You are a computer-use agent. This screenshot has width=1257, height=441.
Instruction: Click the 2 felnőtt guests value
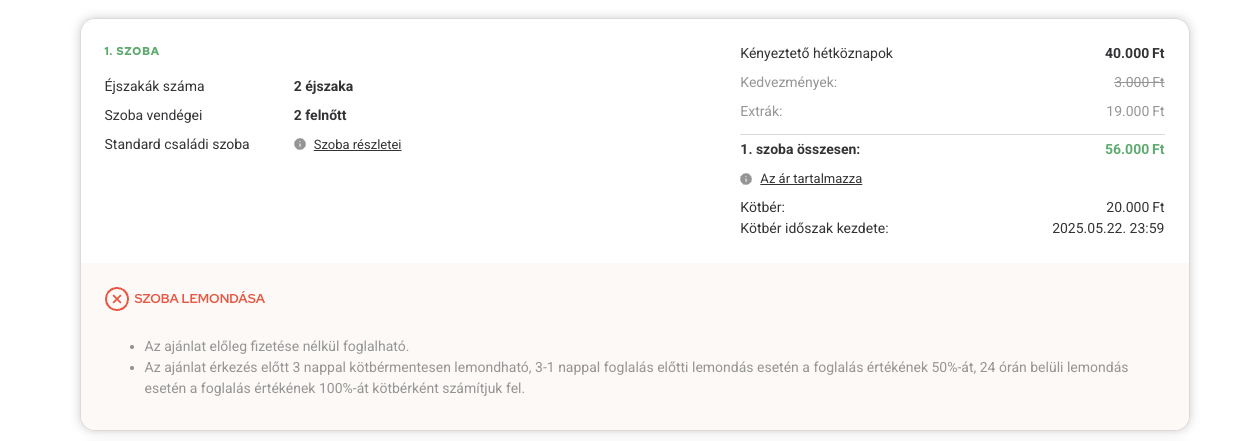320,115
